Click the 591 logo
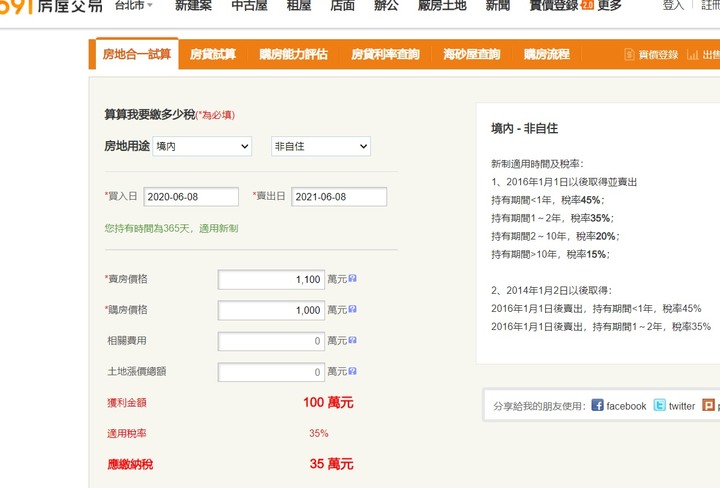This screenshot has width=720, height=488. click(51, 6)
